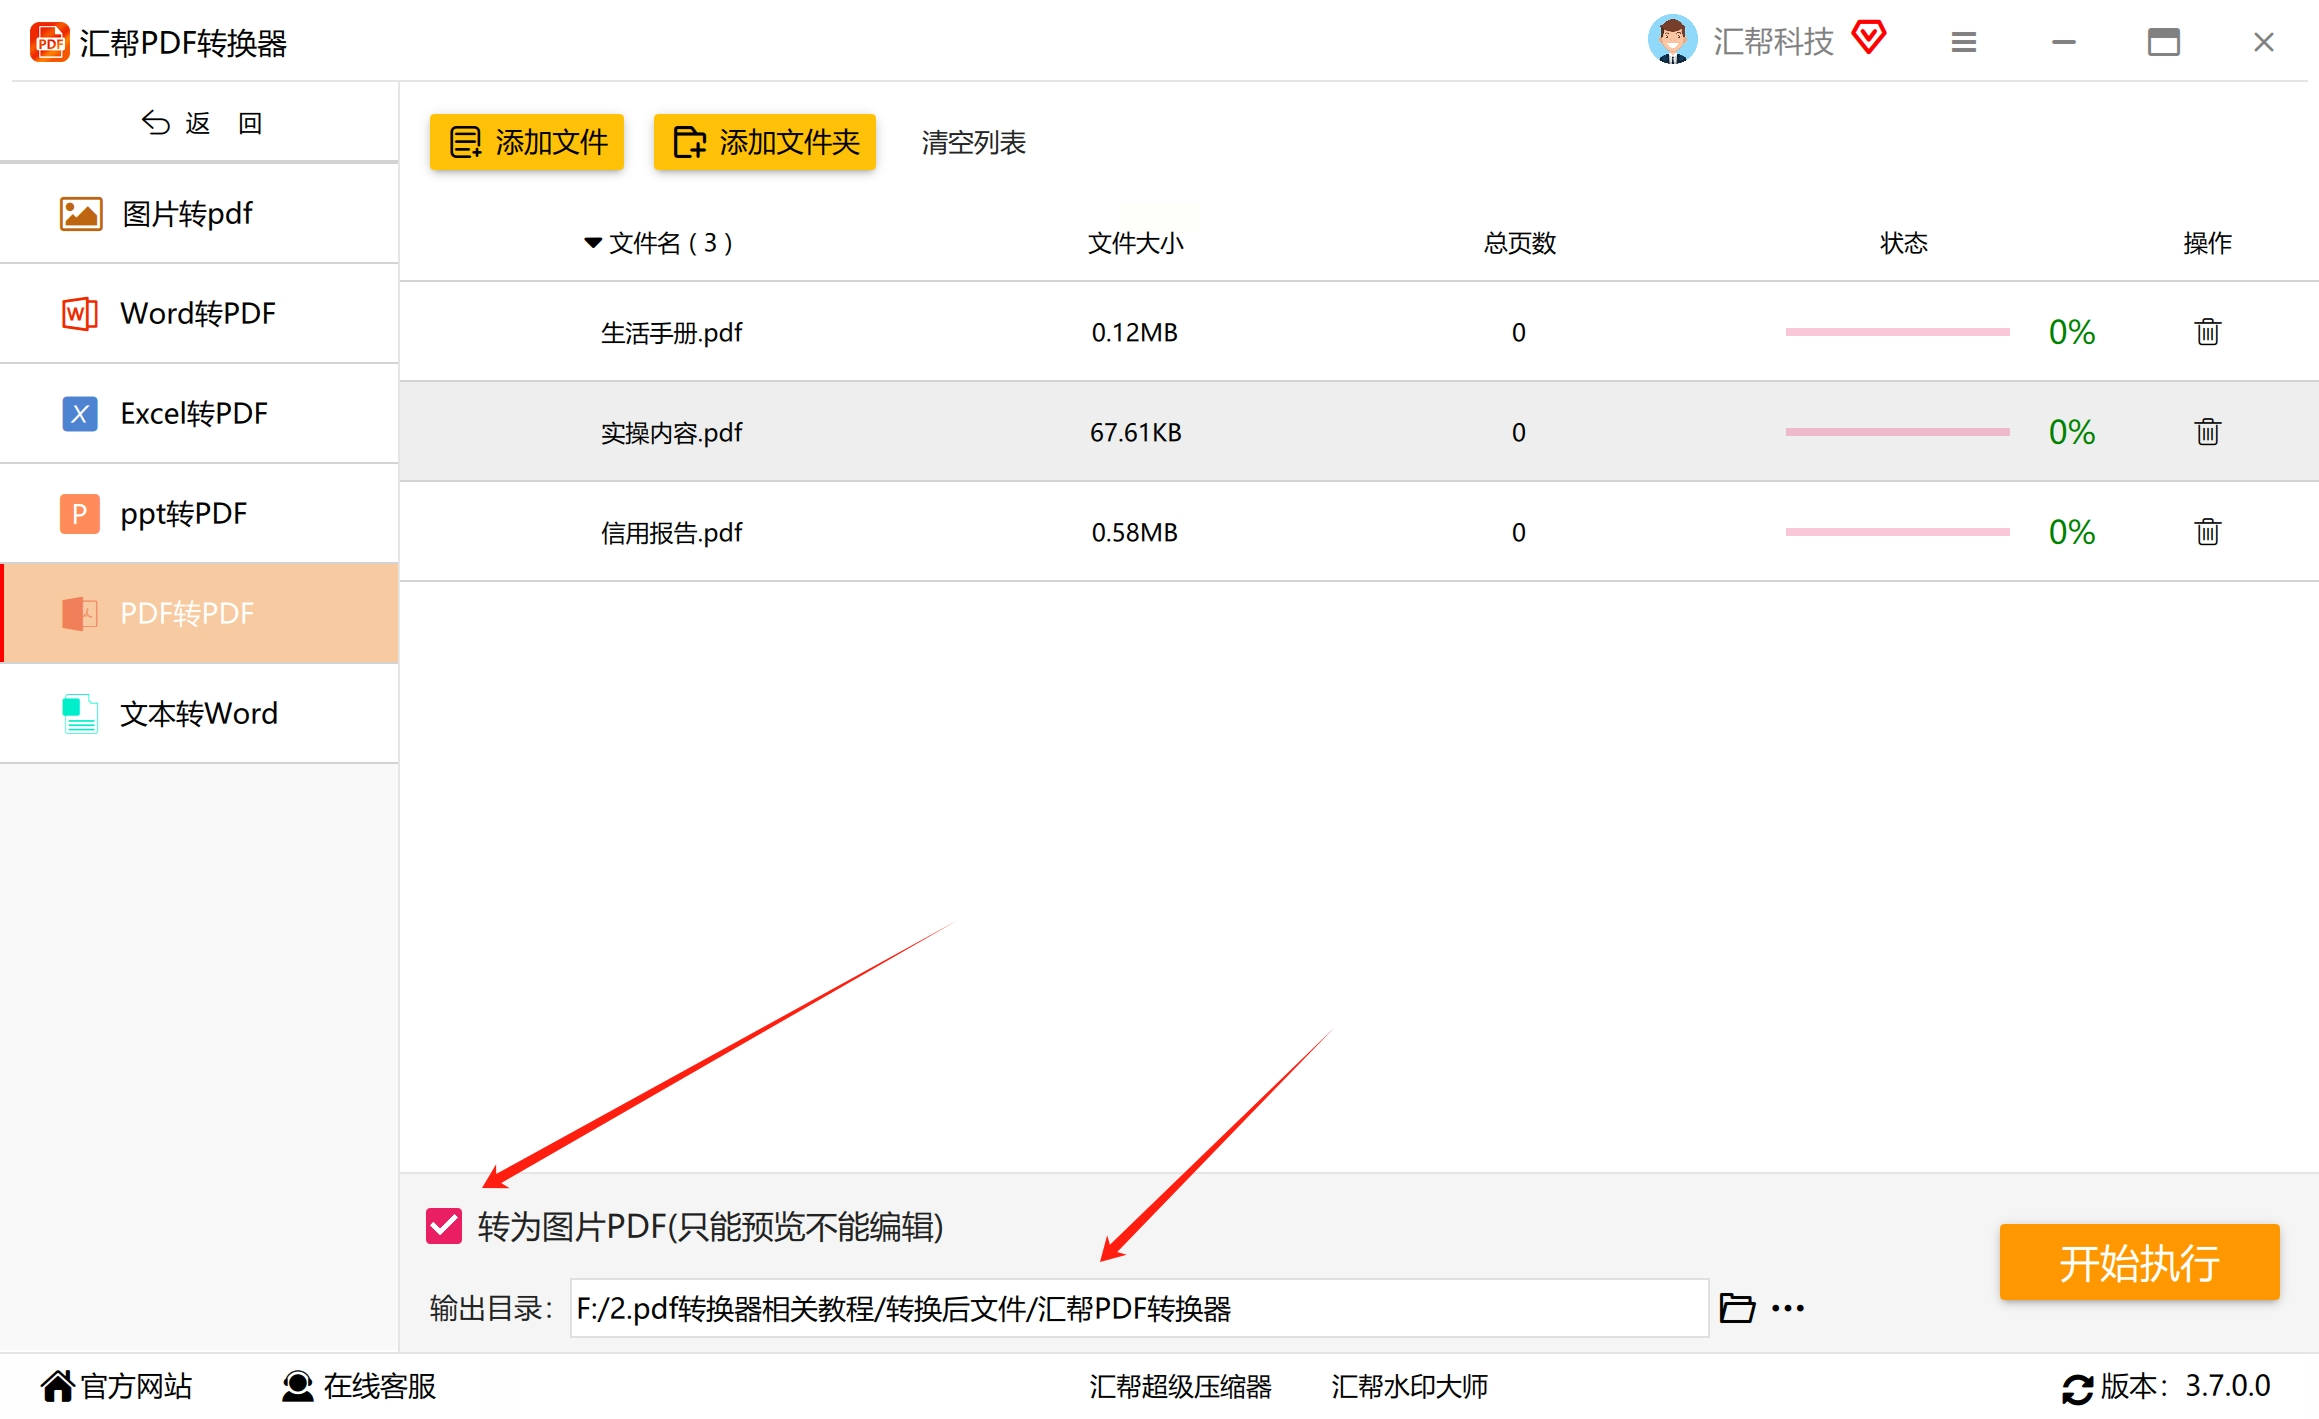Click 清空列表 link

pyautogui.click(x=973, y=142)
